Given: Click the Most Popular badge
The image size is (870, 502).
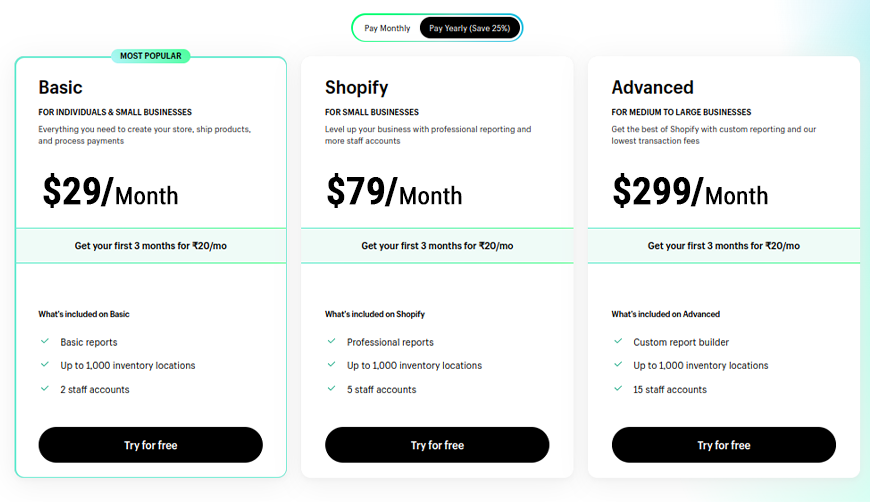Looking at the screenshot, I should point(151,56).
